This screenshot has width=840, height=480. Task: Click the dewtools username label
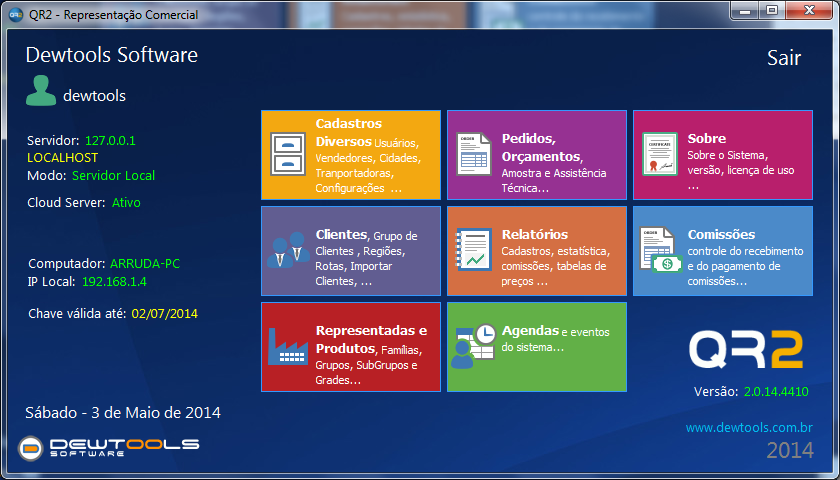click(94, 96)
